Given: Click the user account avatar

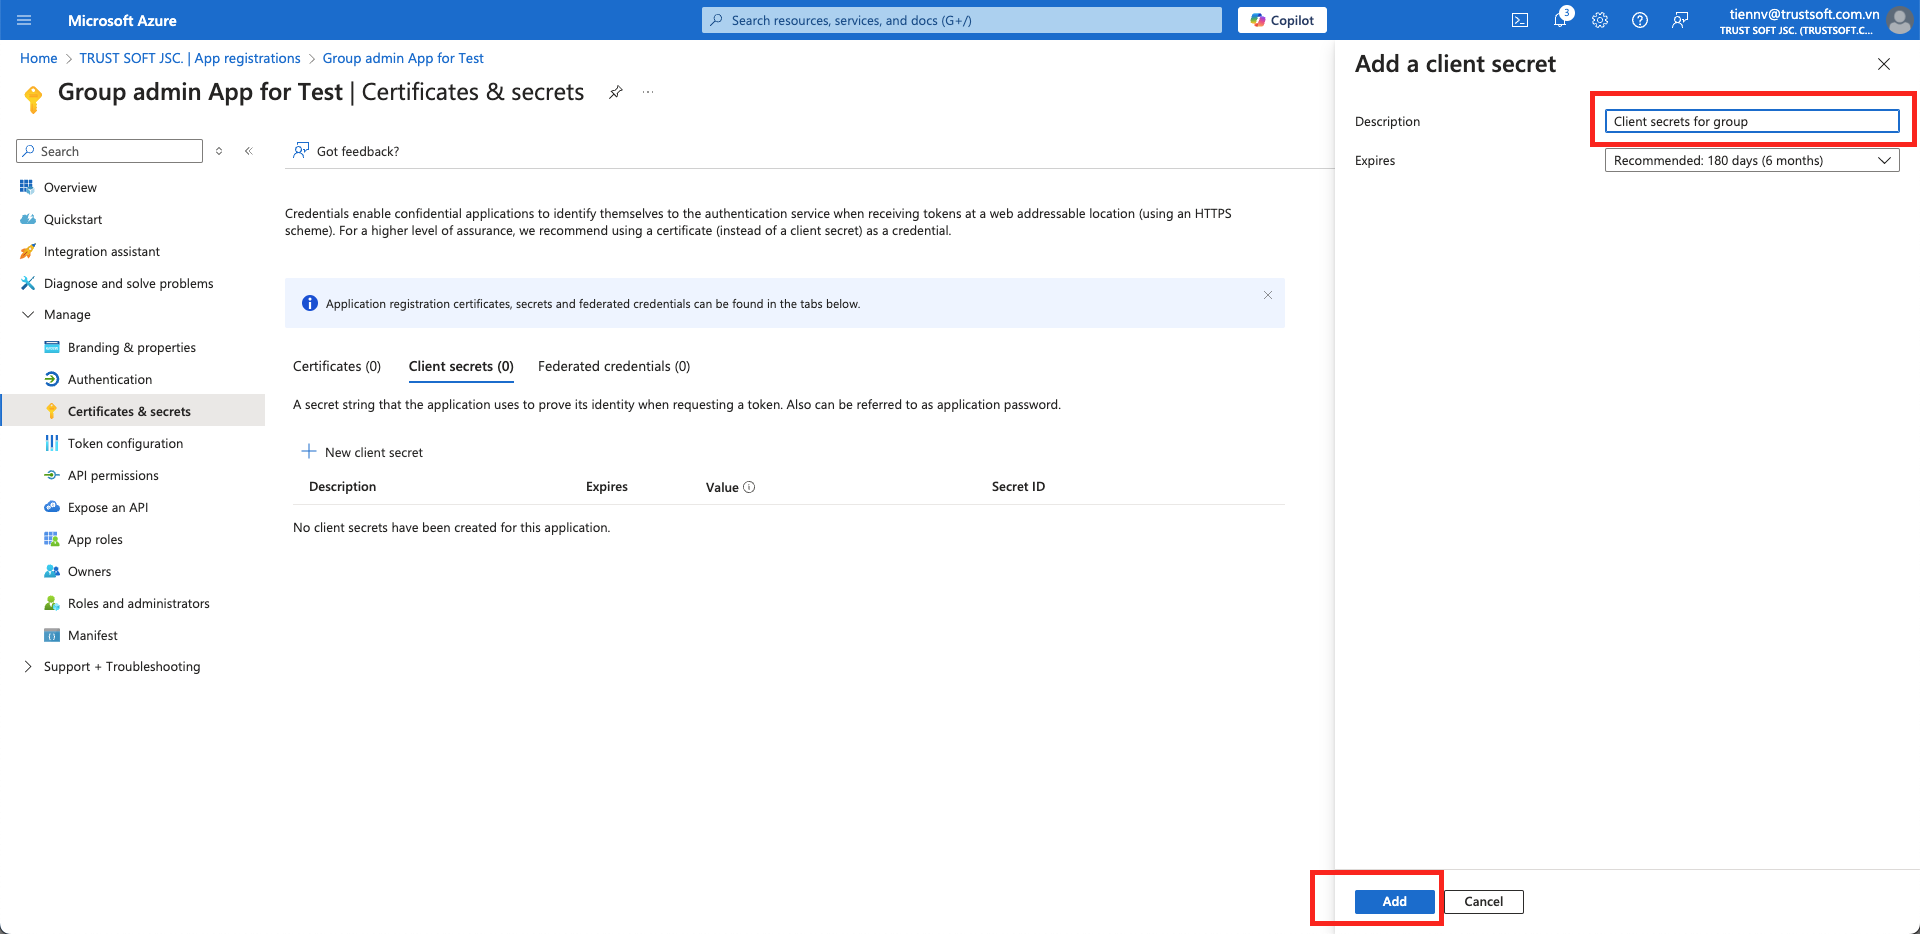Looking at the screenshot, I should [x=1899, y=20].
